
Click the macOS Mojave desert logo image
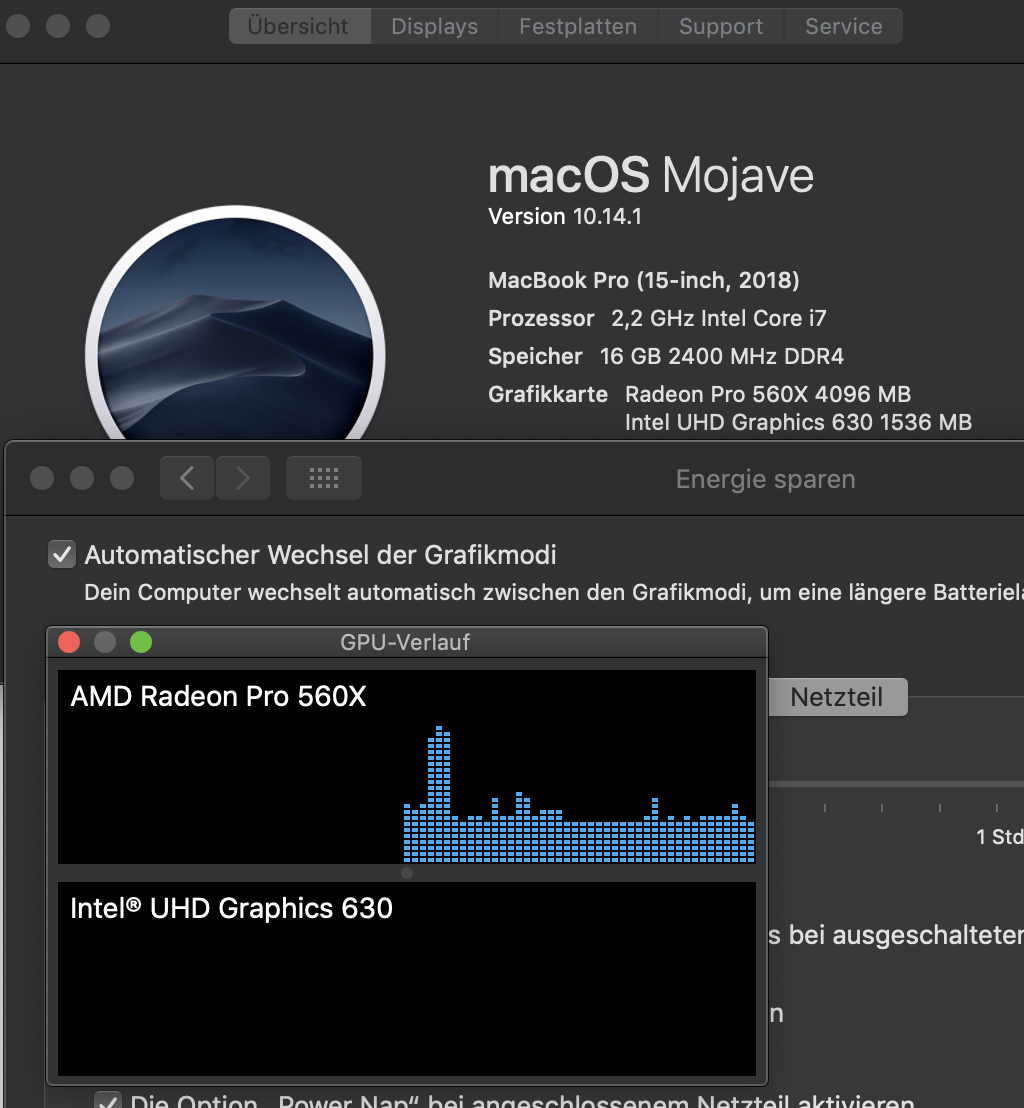coord(235,323)
